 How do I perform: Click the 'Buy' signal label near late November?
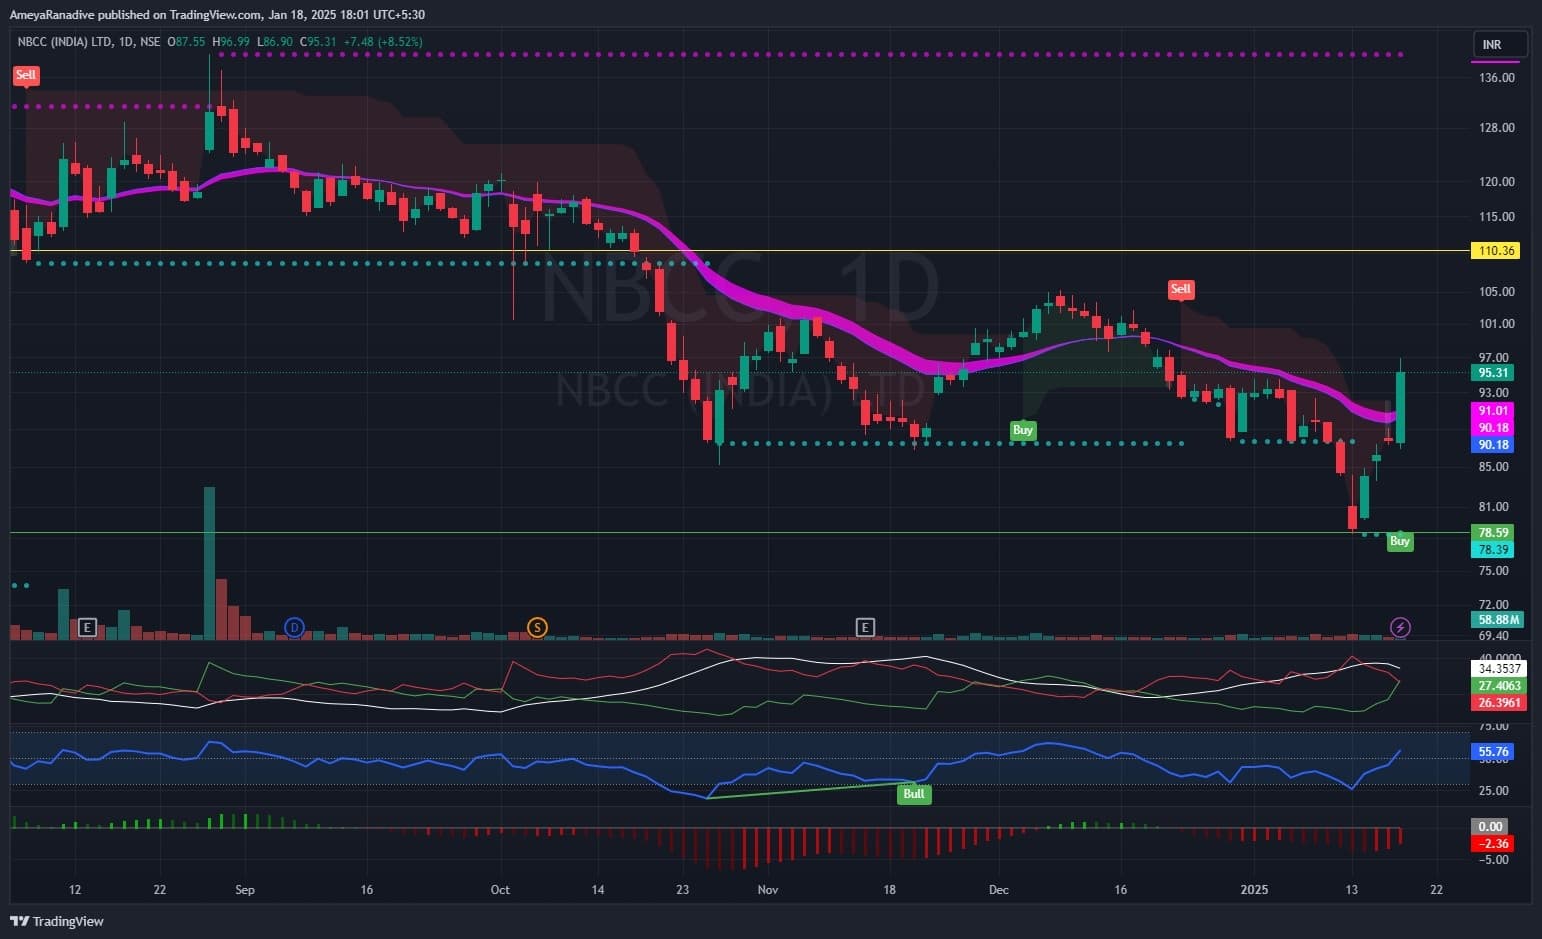pyautogui.click(x=1022, y=430)
